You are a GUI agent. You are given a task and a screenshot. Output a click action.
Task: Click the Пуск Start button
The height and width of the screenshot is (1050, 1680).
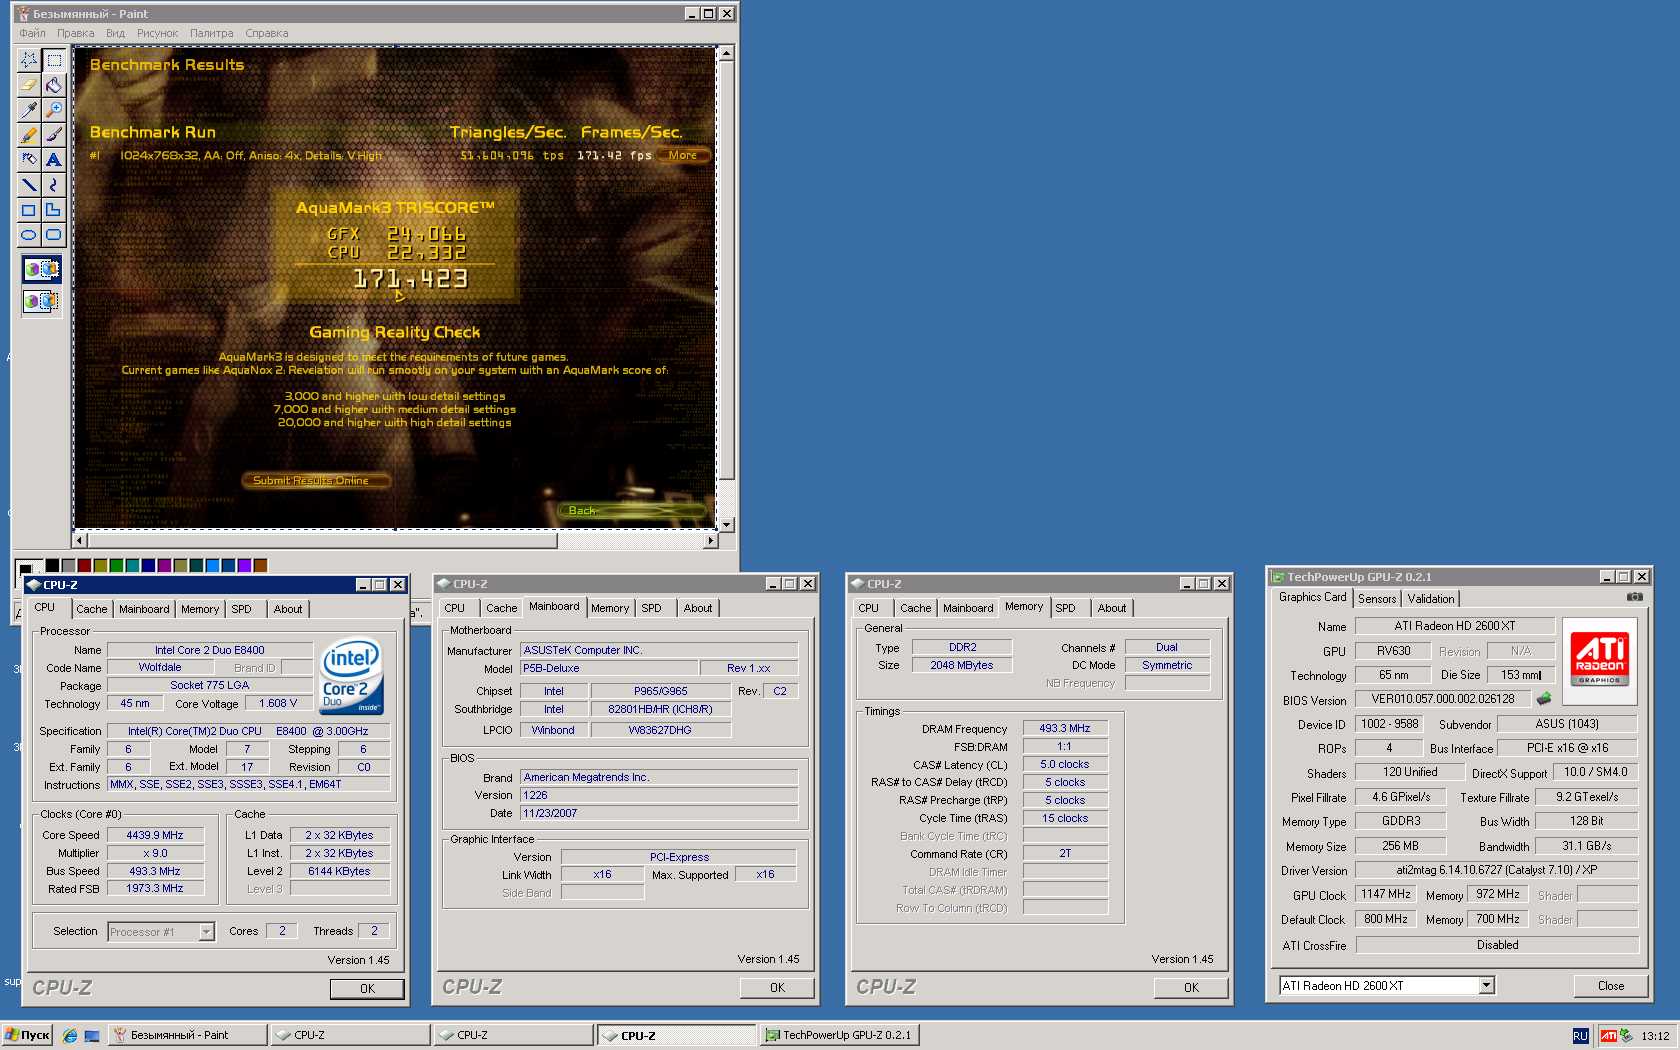point(27,1035)
